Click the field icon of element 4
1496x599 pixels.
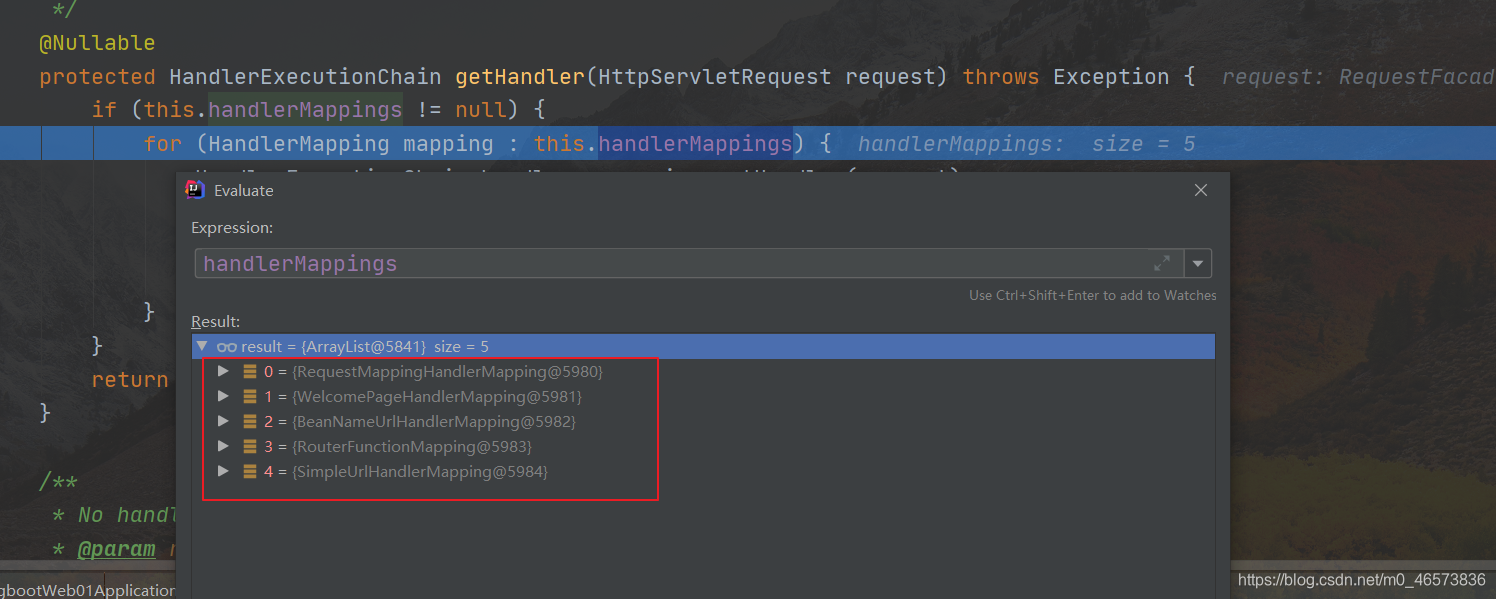point(250,472)
